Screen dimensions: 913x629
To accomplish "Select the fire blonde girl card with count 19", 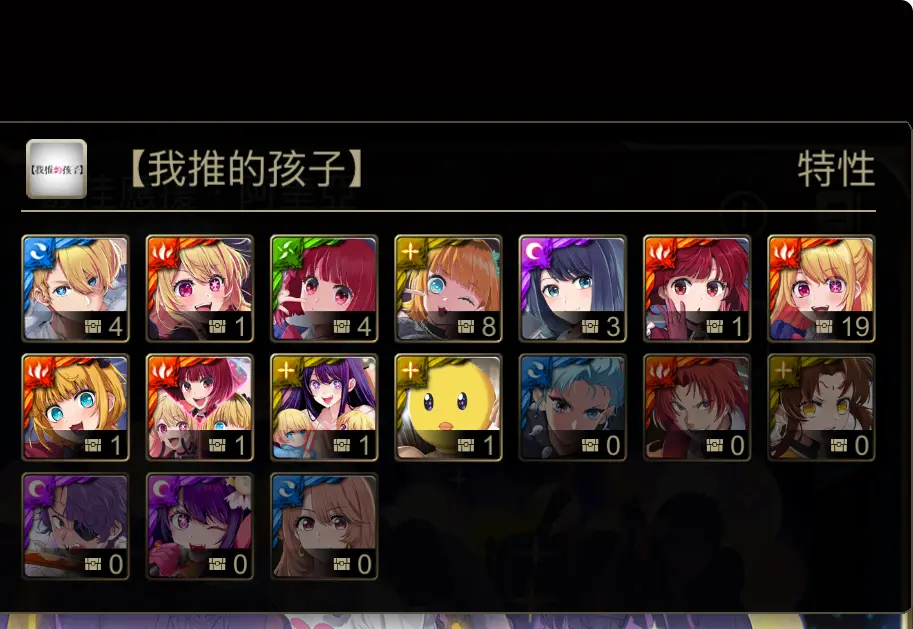I will (821, 288).
